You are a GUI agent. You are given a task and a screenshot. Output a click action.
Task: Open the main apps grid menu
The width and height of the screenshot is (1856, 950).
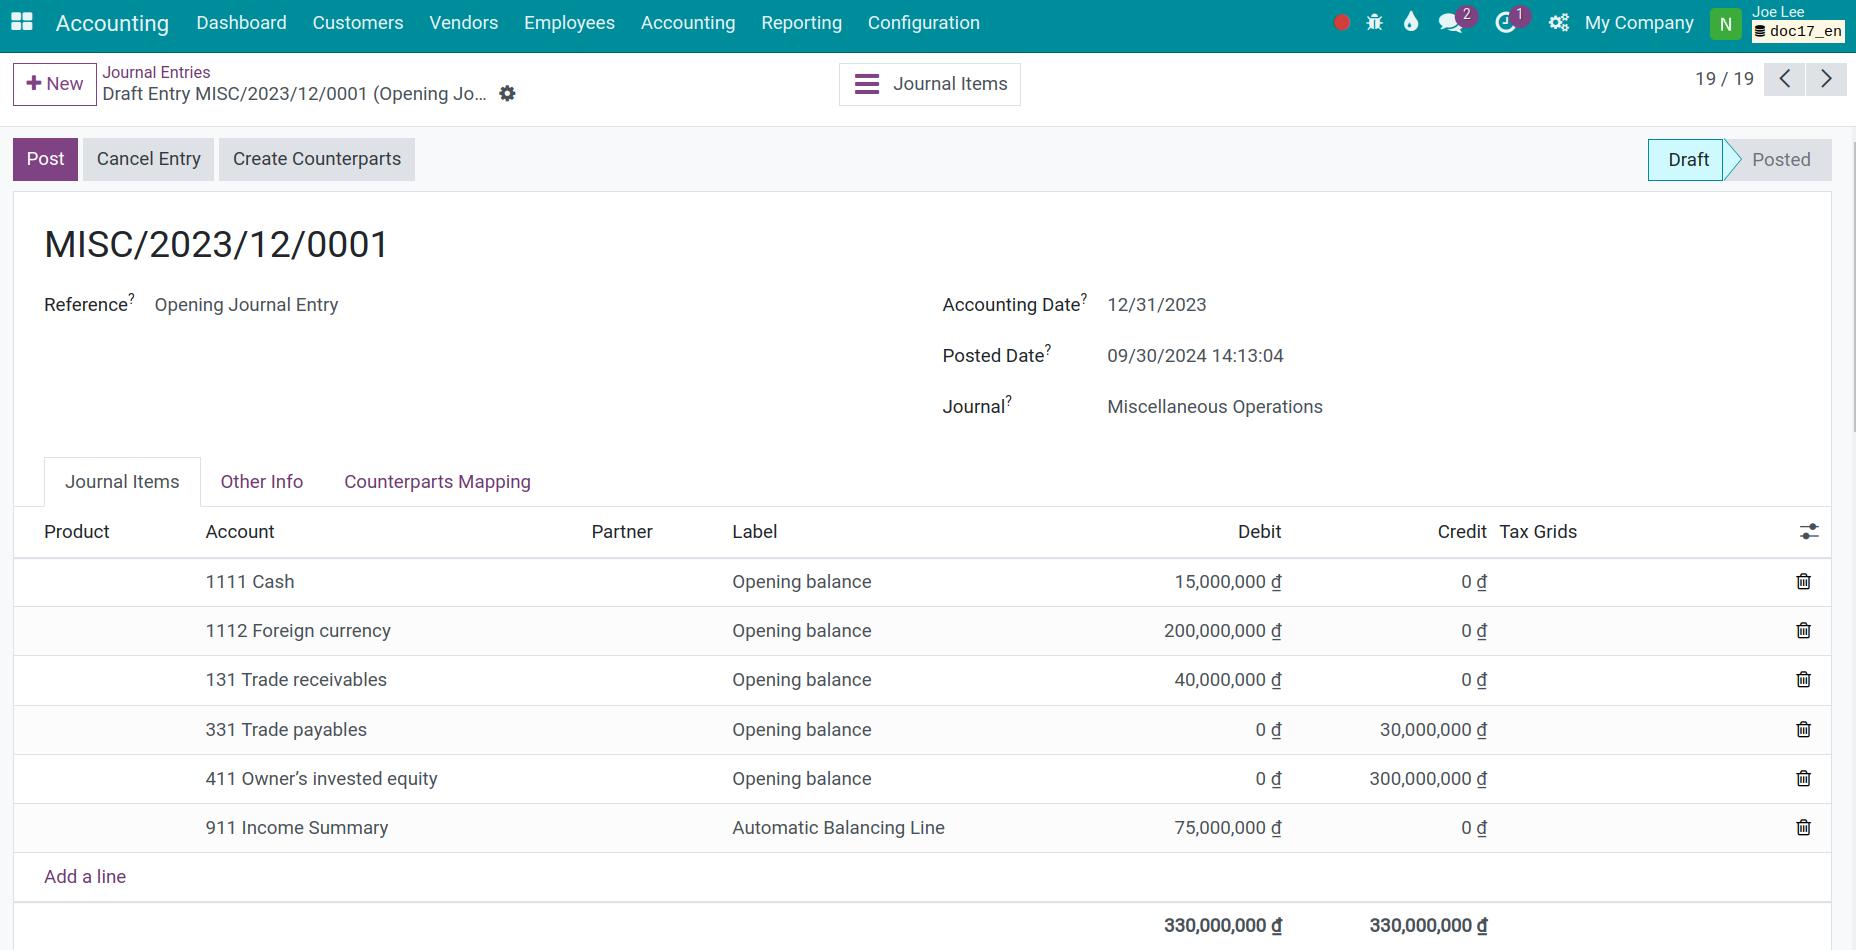tap(21, 22)
